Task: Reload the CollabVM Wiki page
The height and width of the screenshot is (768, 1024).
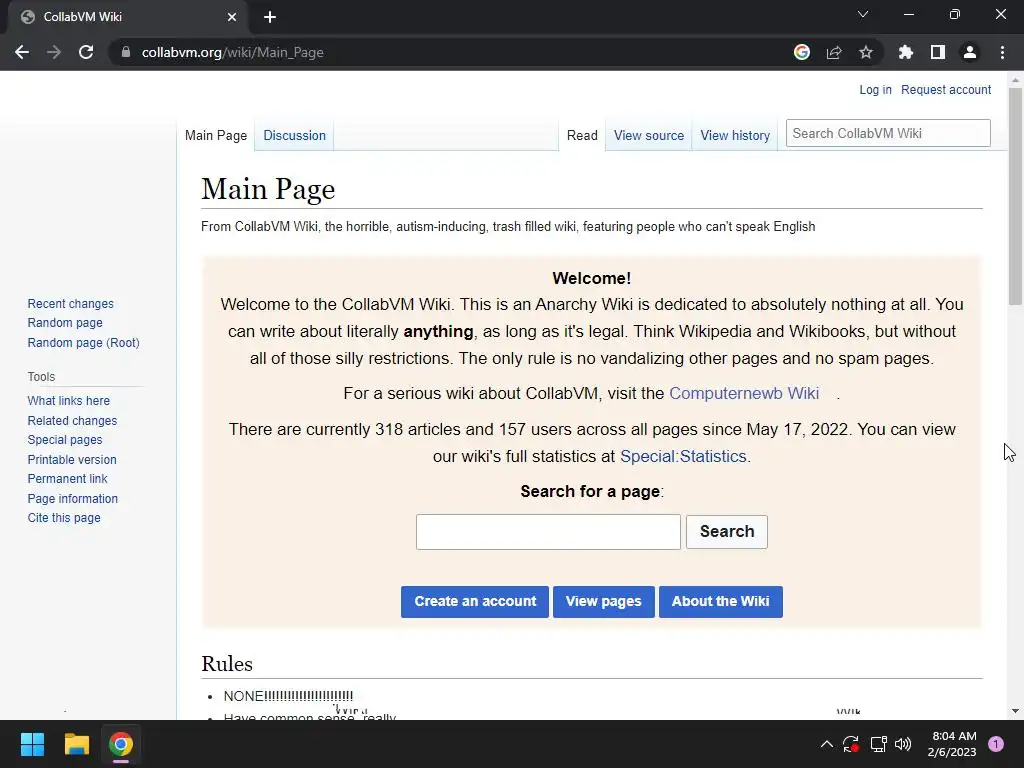Action: tap(86, 52)
